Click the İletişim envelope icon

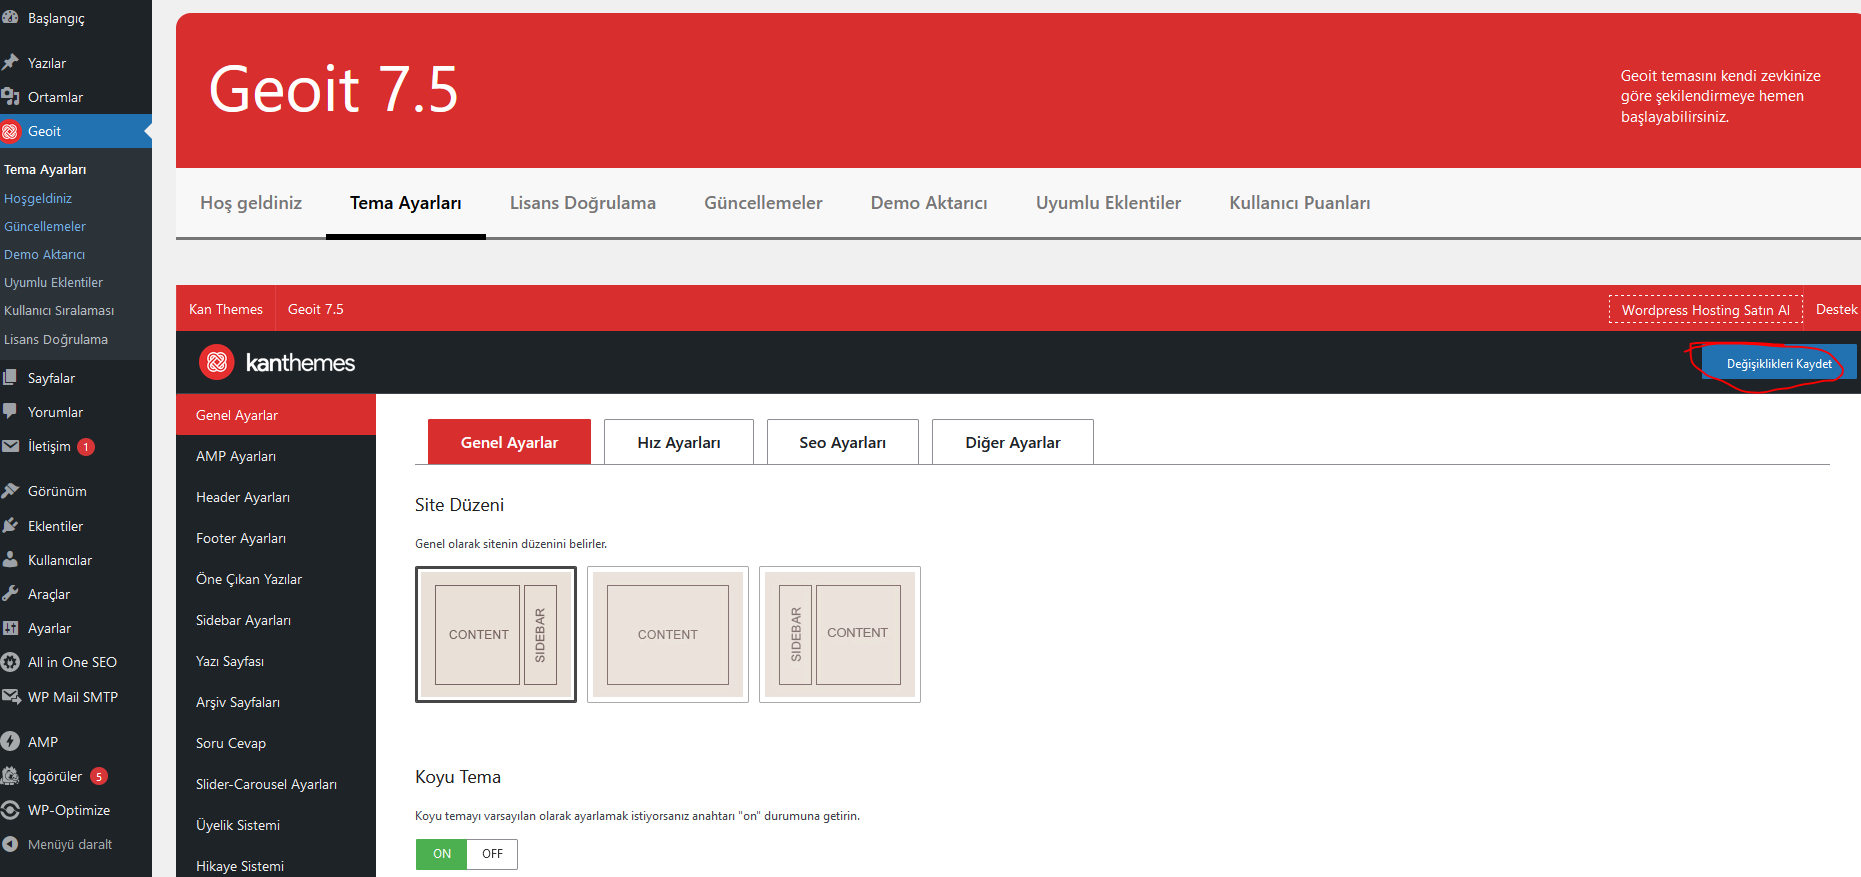pos(10,446)
